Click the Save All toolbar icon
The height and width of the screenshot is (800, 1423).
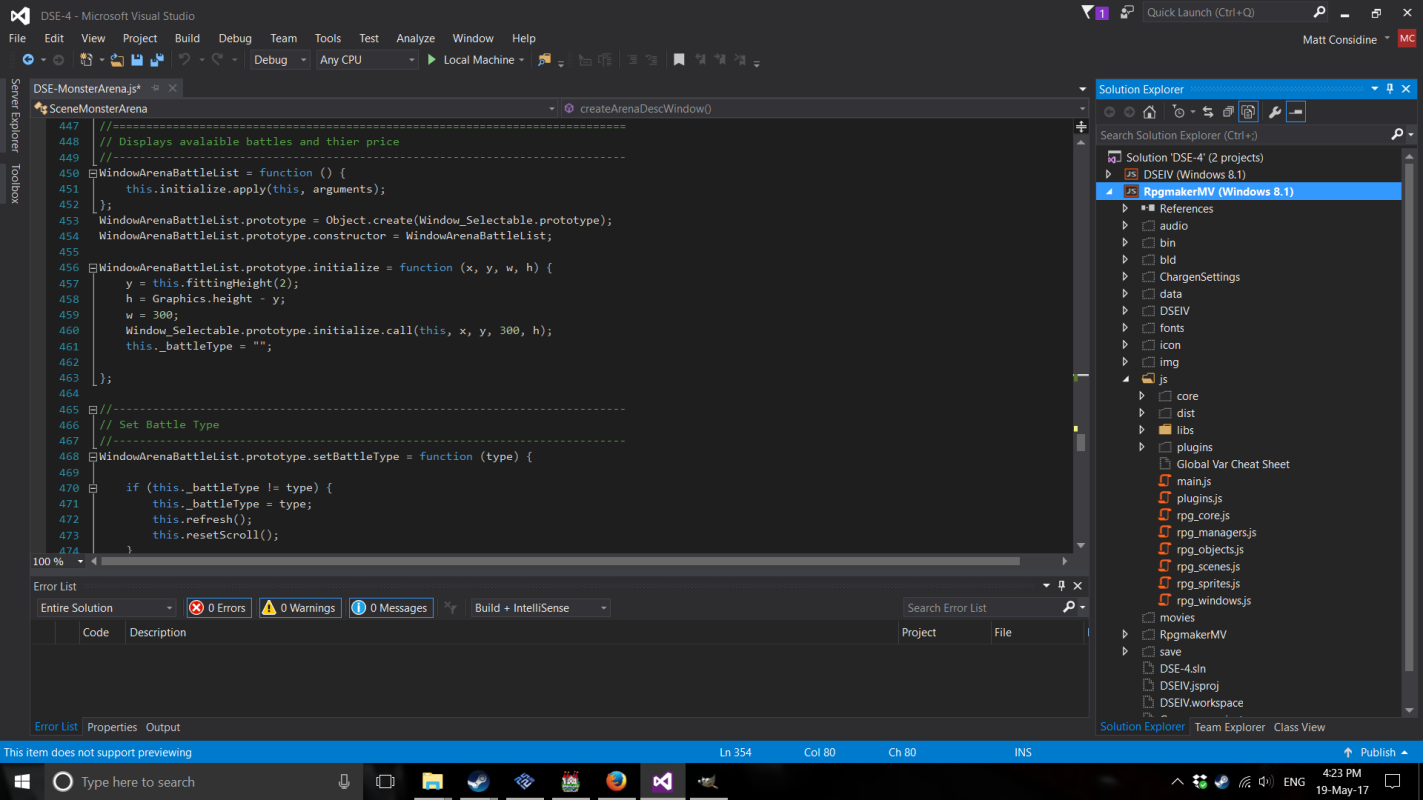click(156, 60)
